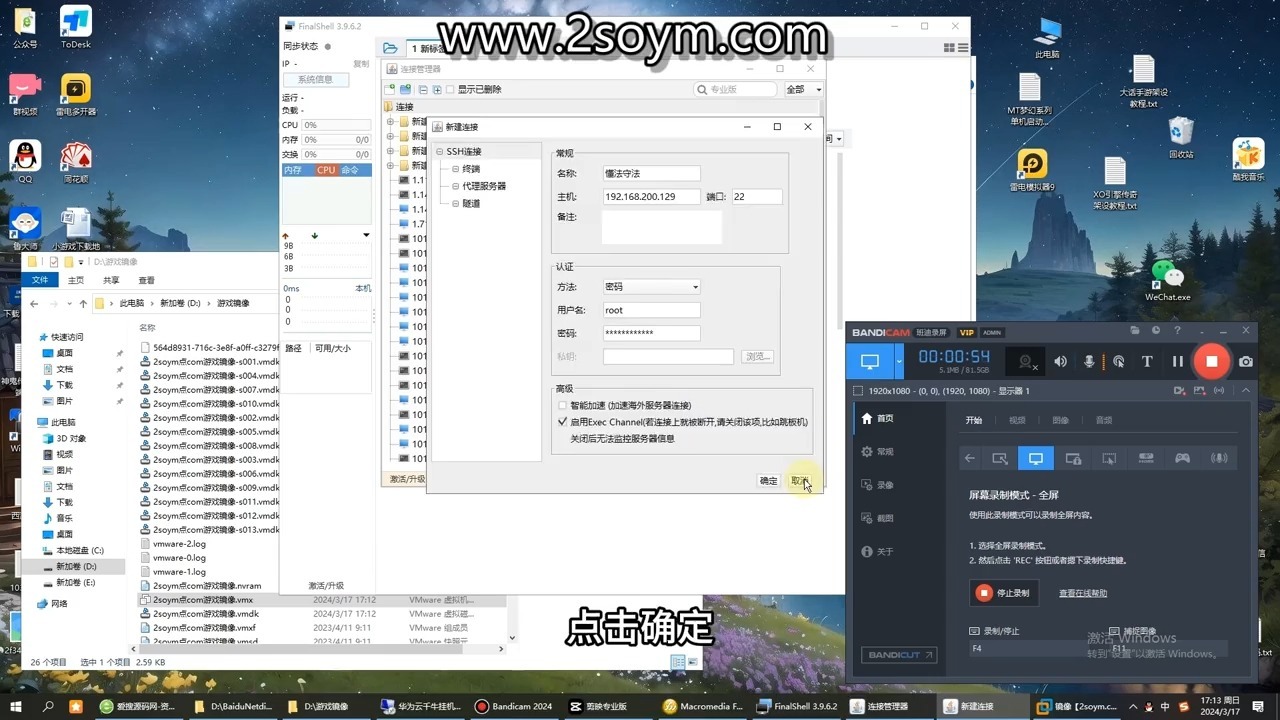Image resolution: width=1280 pixels, height=720 pixels.
Task: Click the 密码 password field
Action: click(651, 333)
